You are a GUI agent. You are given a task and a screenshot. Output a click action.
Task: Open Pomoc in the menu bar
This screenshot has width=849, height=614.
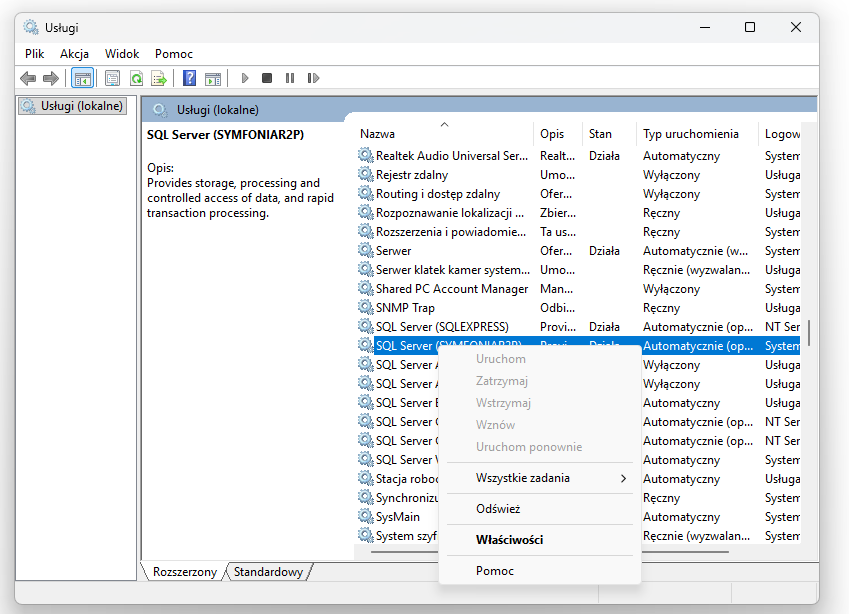coord(174,54)
